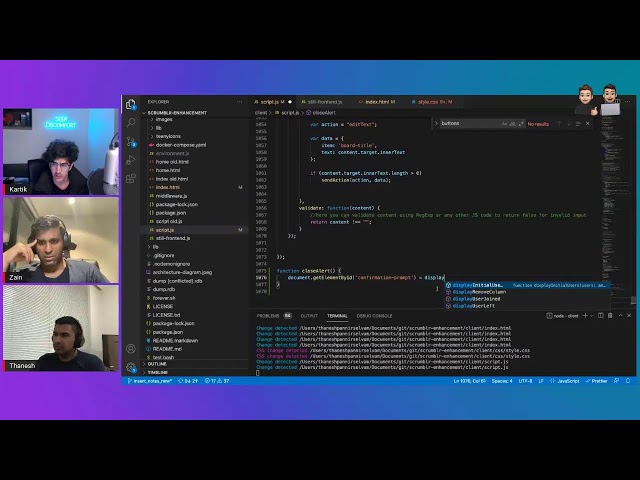
Task: Open script old.js in explorer
Action: [x=169, y=221]
